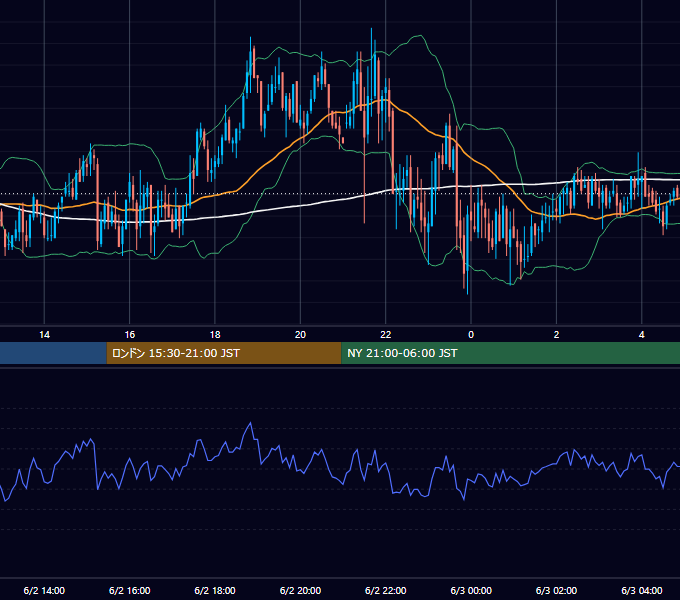Click the 22 hour axis label

click(x=386, y=335)
